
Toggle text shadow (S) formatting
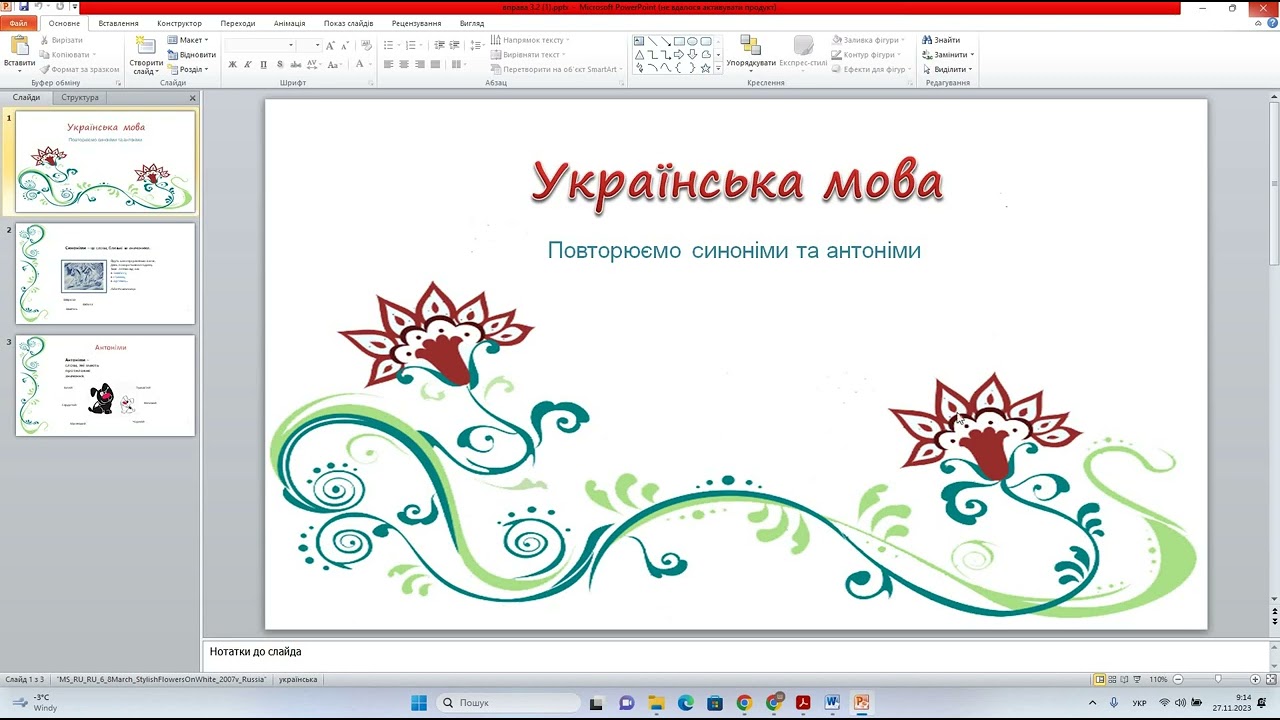(279, 64)
